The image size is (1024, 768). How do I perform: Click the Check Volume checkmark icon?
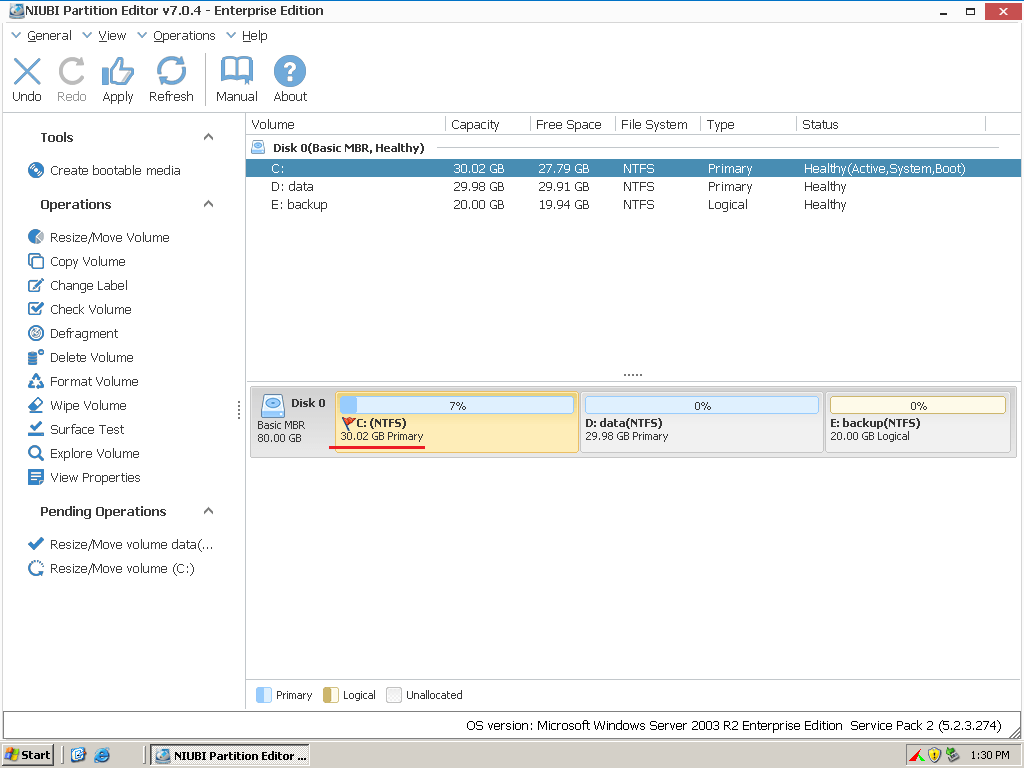pyautogui.click(x=36, y=309)
